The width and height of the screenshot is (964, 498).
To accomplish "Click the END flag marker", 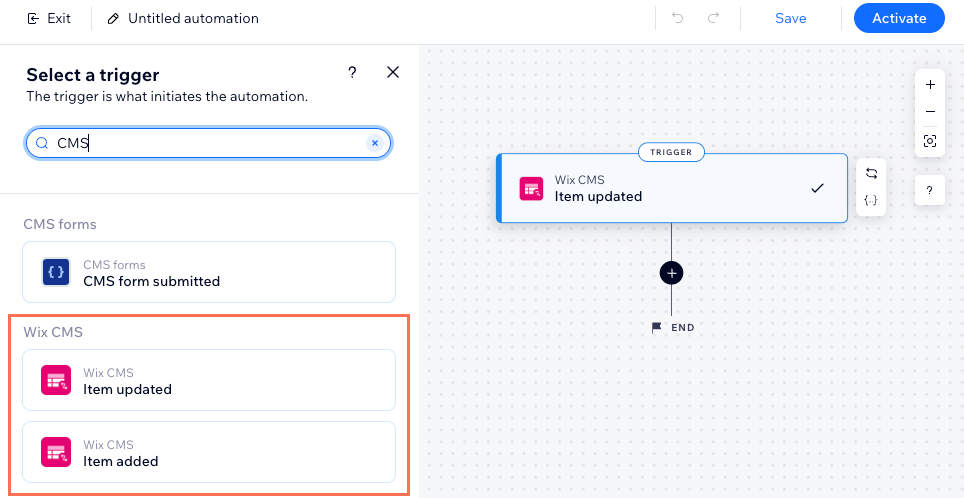I will pos(673,328).
